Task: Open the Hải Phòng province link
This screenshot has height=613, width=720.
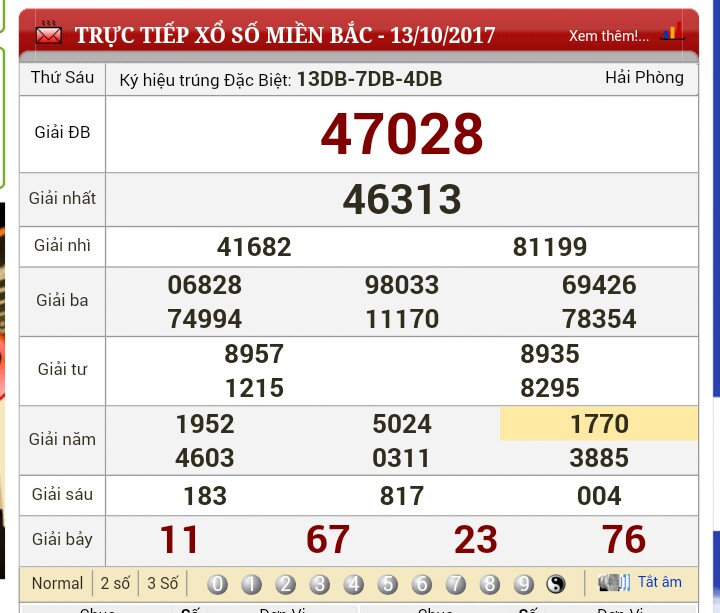Action: point(644,78)
